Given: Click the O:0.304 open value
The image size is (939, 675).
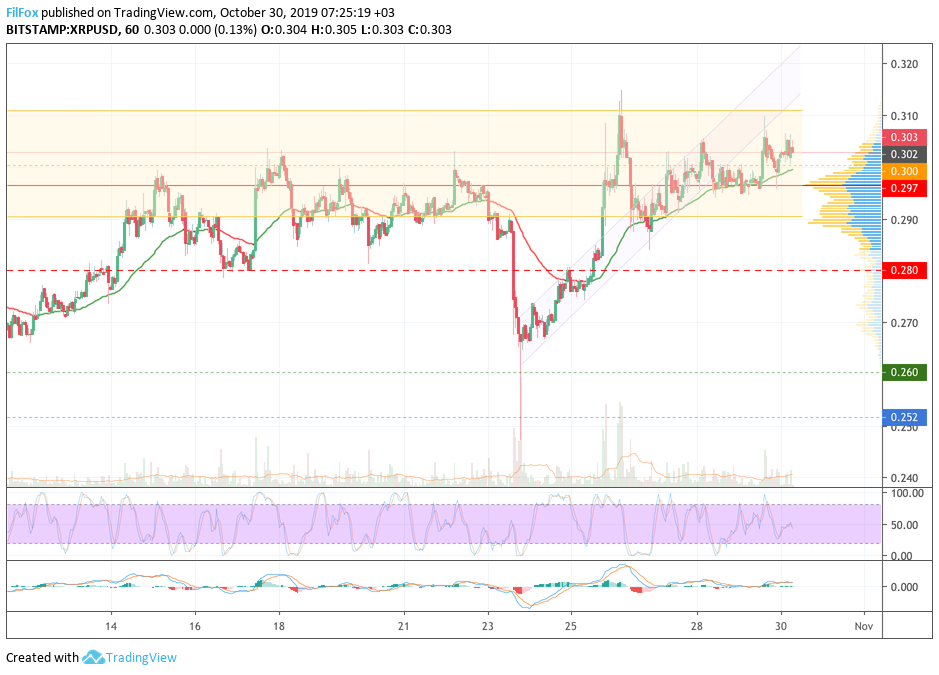Looking at the screenshot, I should [284, 30].
